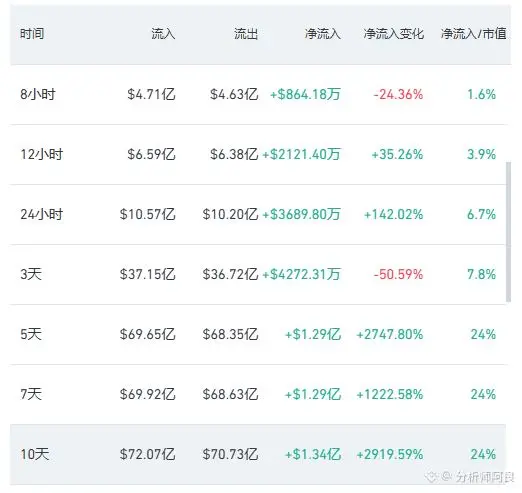Click the +$3689.80万 net inflow value
Viewport: 522px width, 493px height.
301,214
